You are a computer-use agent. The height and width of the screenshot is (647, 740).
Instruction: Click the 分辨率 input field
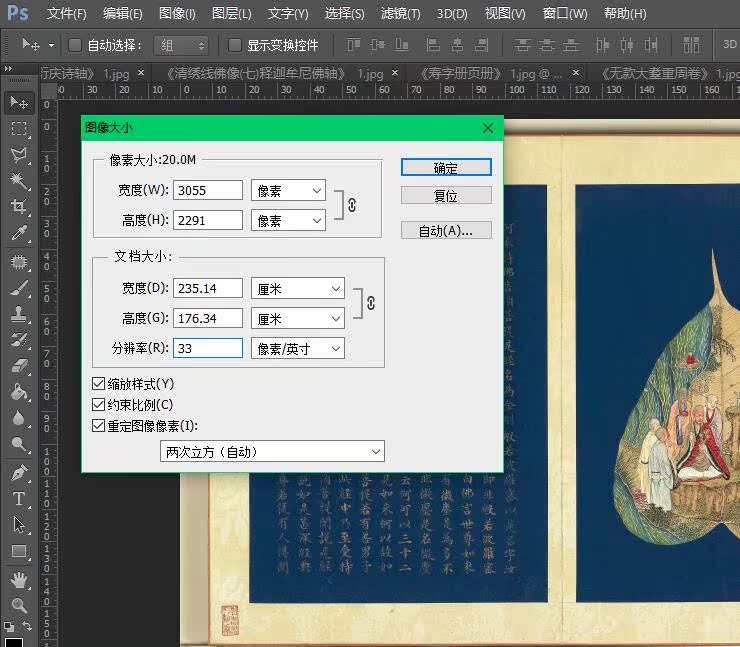click(x=208, y=348)
